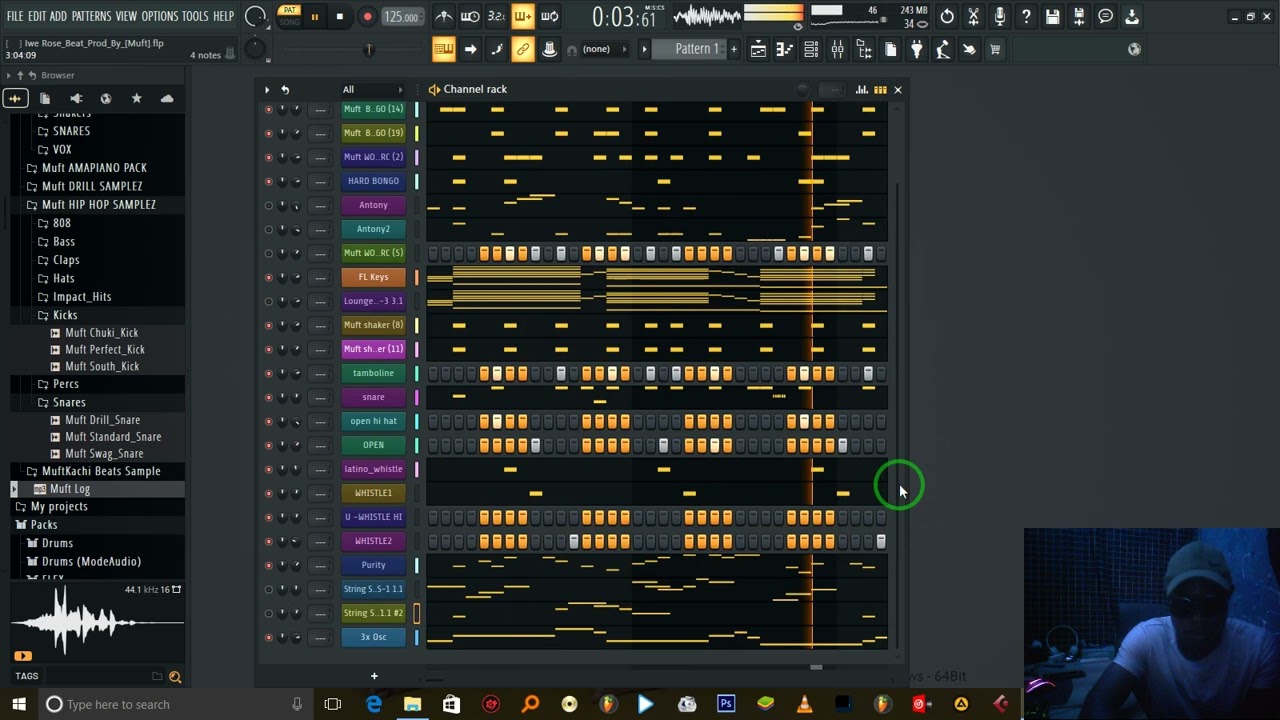The image size is (1280, 720).
Task: Pause playback with the pause button
Action: (x=314, y=17)
